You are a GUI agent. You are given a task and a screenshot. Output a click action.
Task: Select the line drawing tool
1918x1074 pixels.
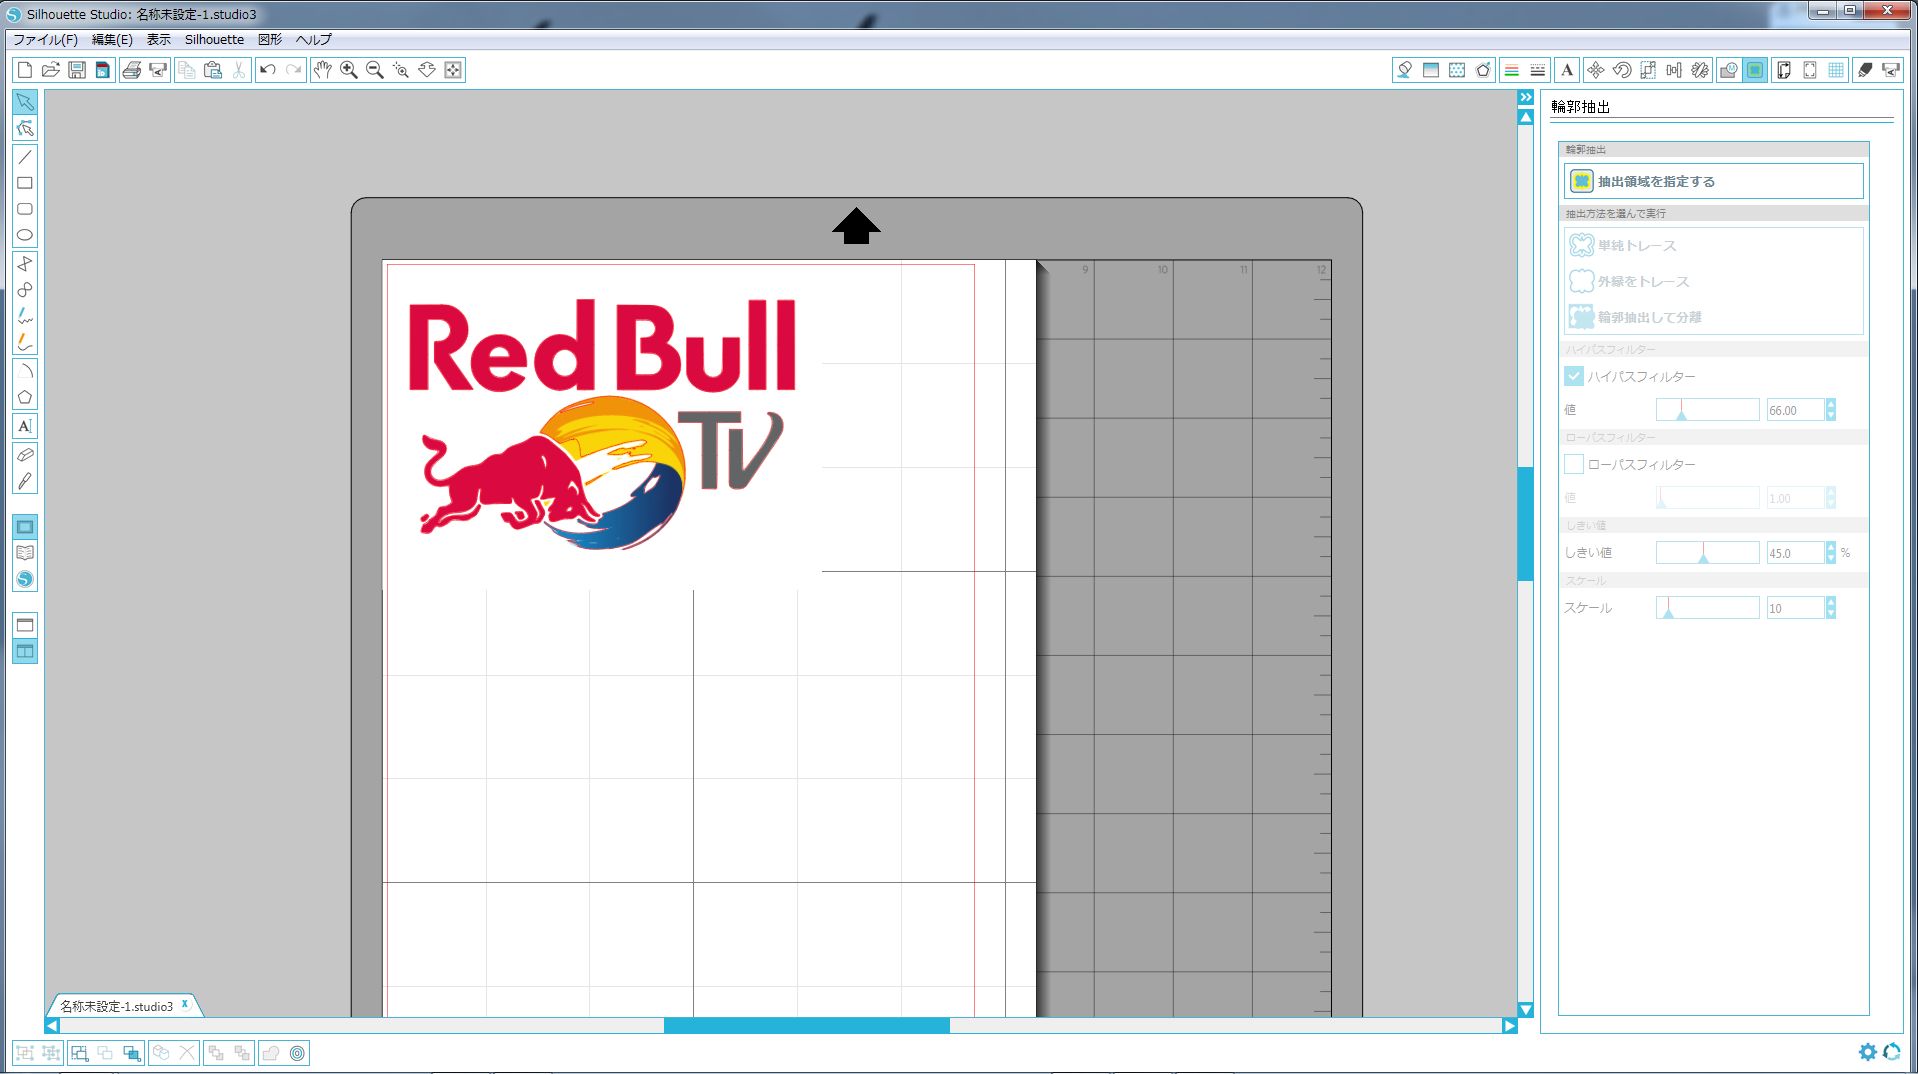[25, 157]
